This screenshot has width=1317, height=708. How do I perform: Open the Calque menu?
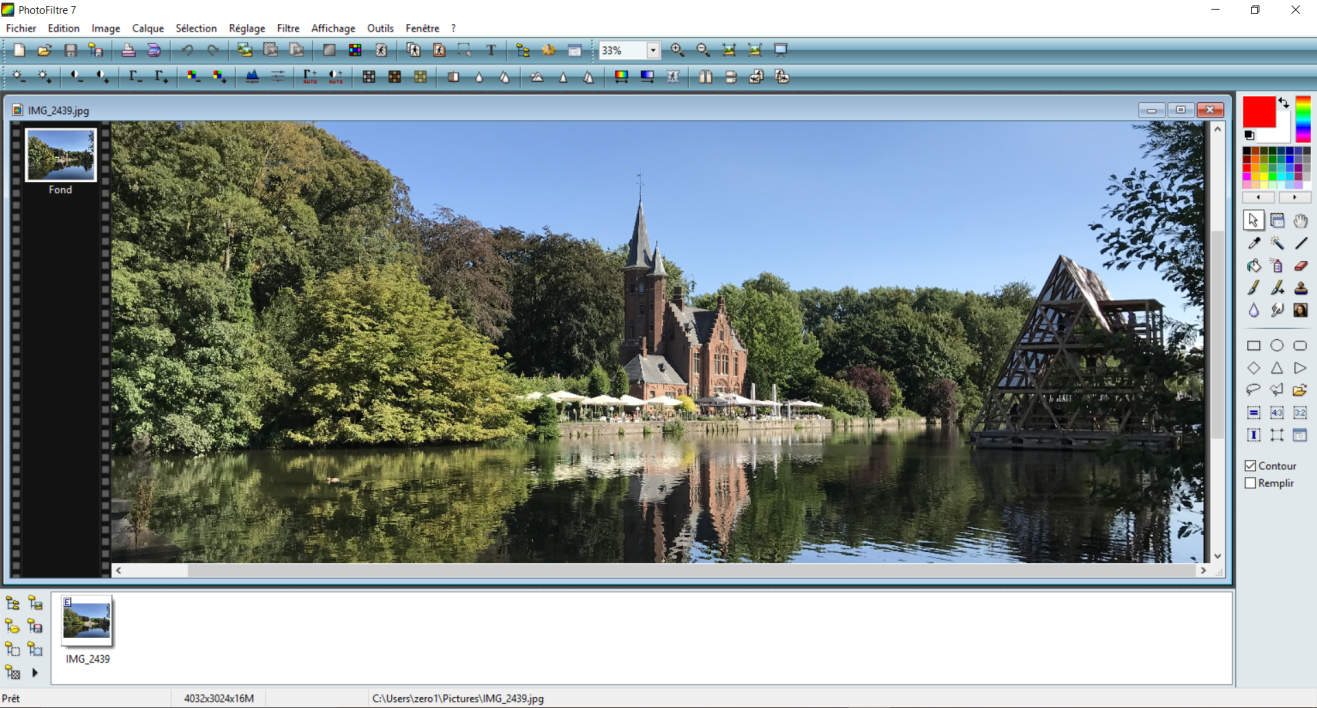(148, 28)
